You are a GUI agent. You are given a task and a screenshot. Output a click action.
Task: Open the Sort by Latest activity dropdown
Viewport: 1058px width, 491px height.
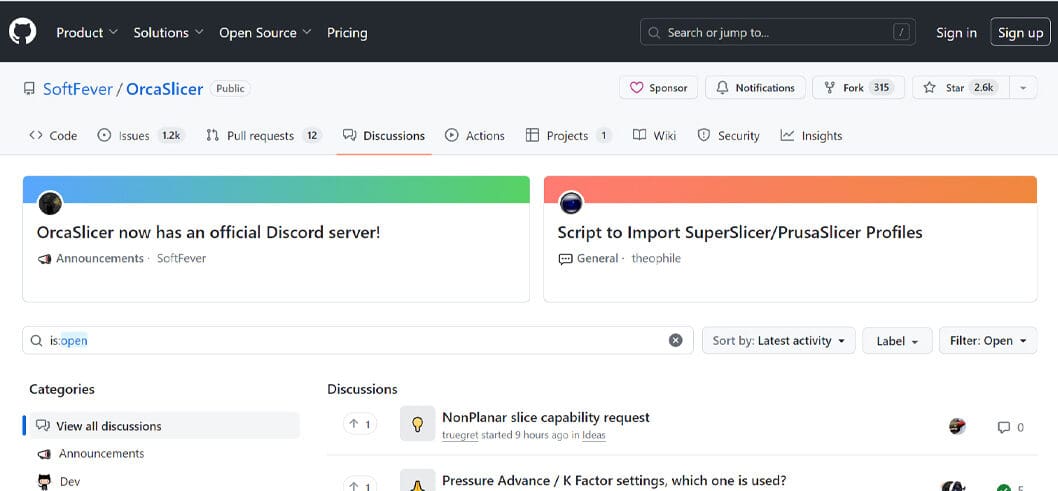(x=779, y=341)
